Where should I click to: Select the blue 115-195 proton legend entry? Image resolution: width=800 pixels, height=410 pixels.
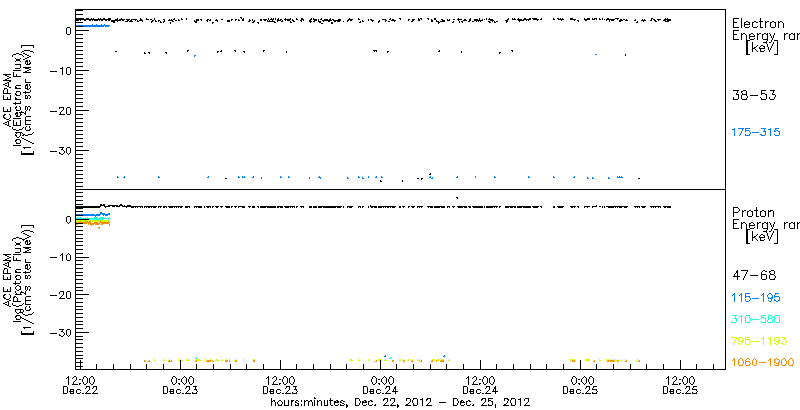[756, 298]
